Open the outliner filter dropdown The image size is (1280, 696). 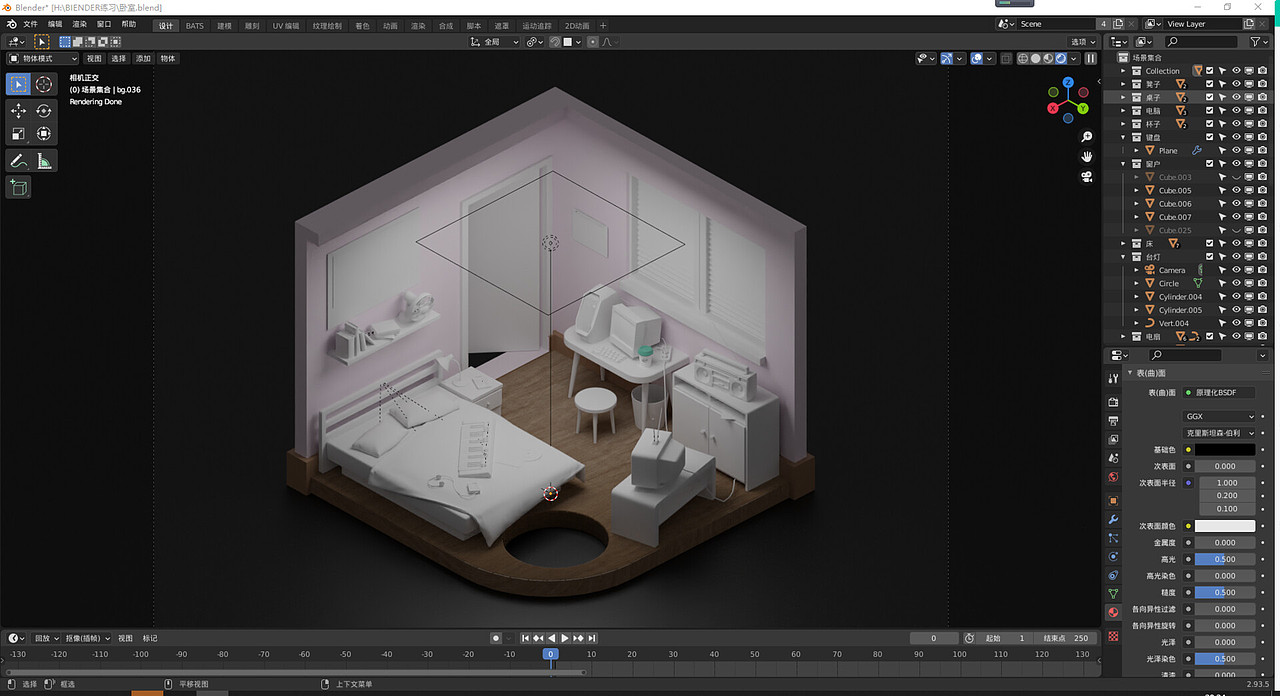pos(1258,42)
